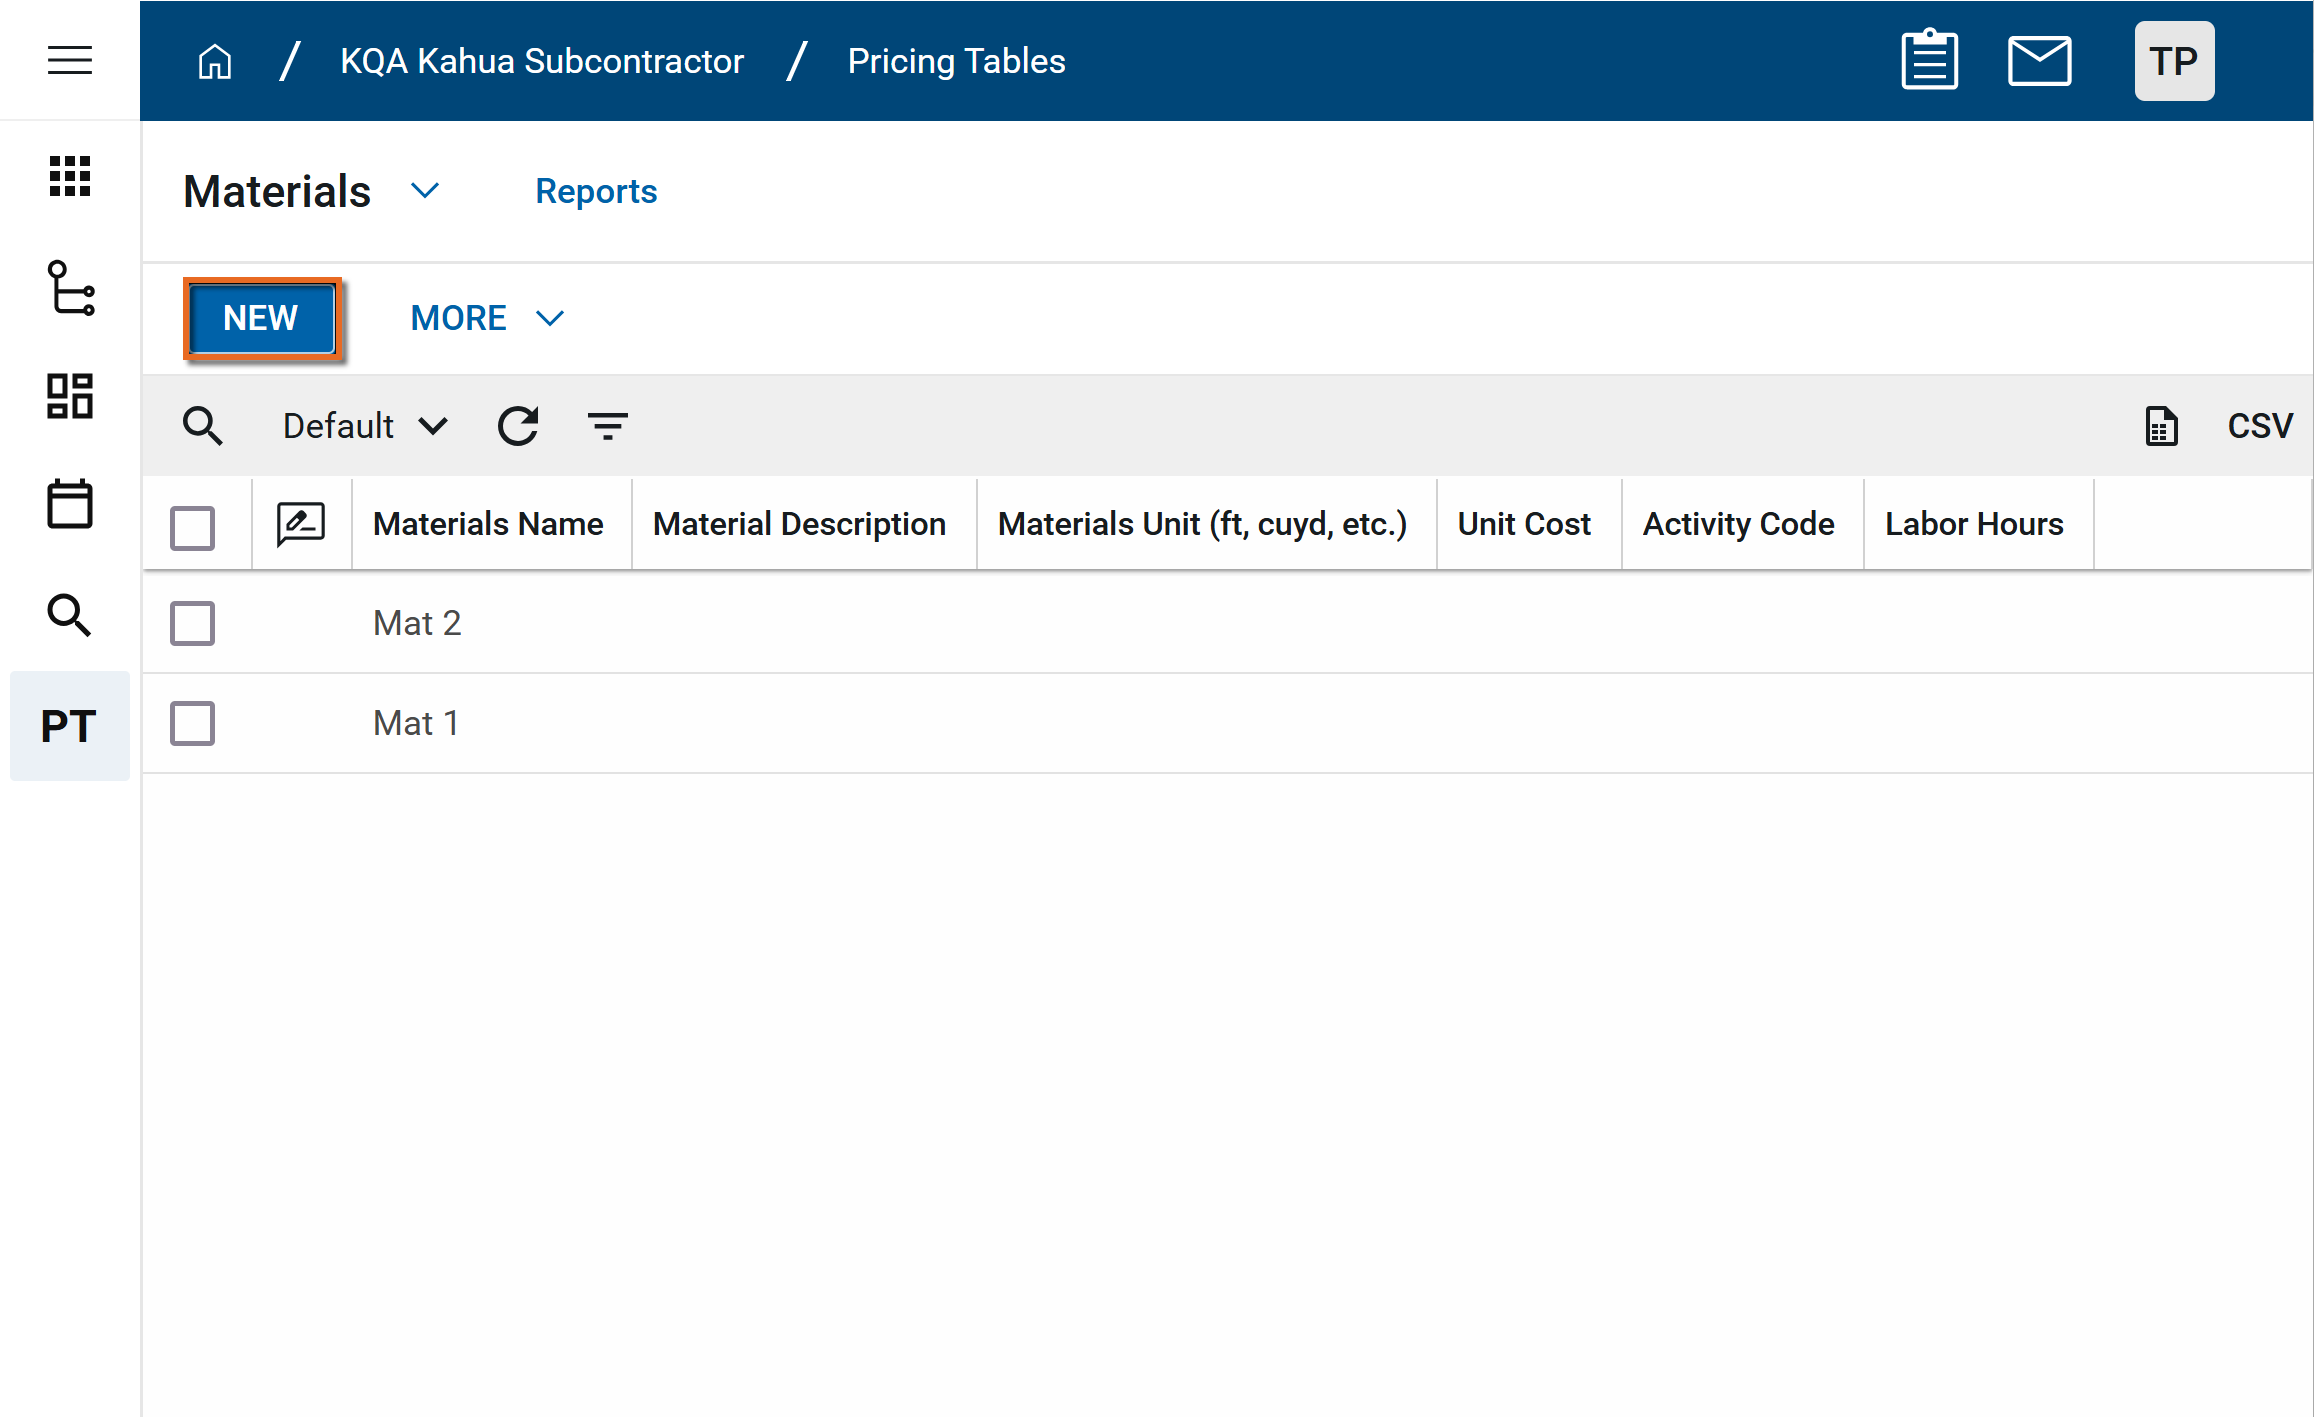Open the hamburger navigation menu
This screenshot has height=1417, width=2314.
coord(70,61)
